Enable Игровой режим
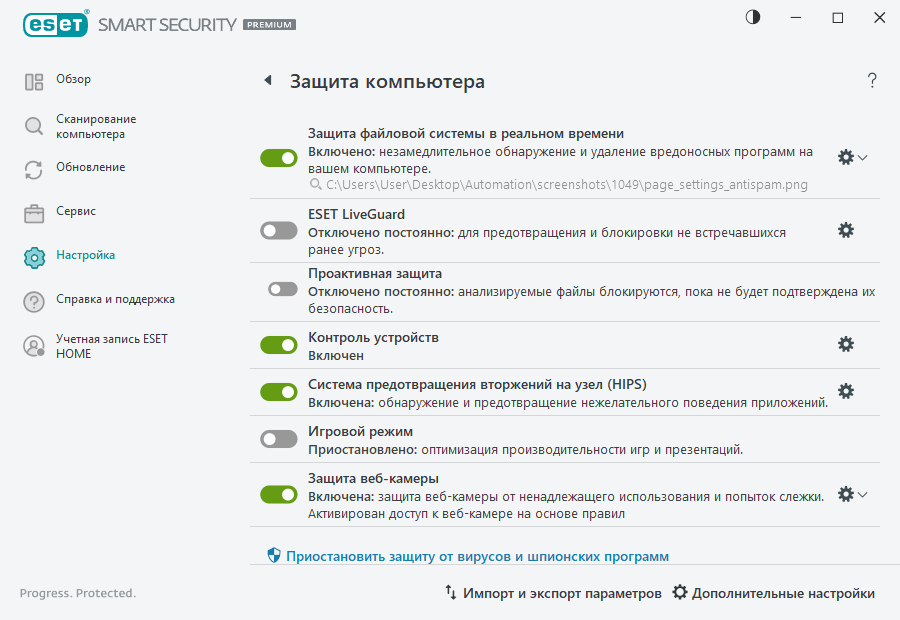 click(x=278, y=438)
